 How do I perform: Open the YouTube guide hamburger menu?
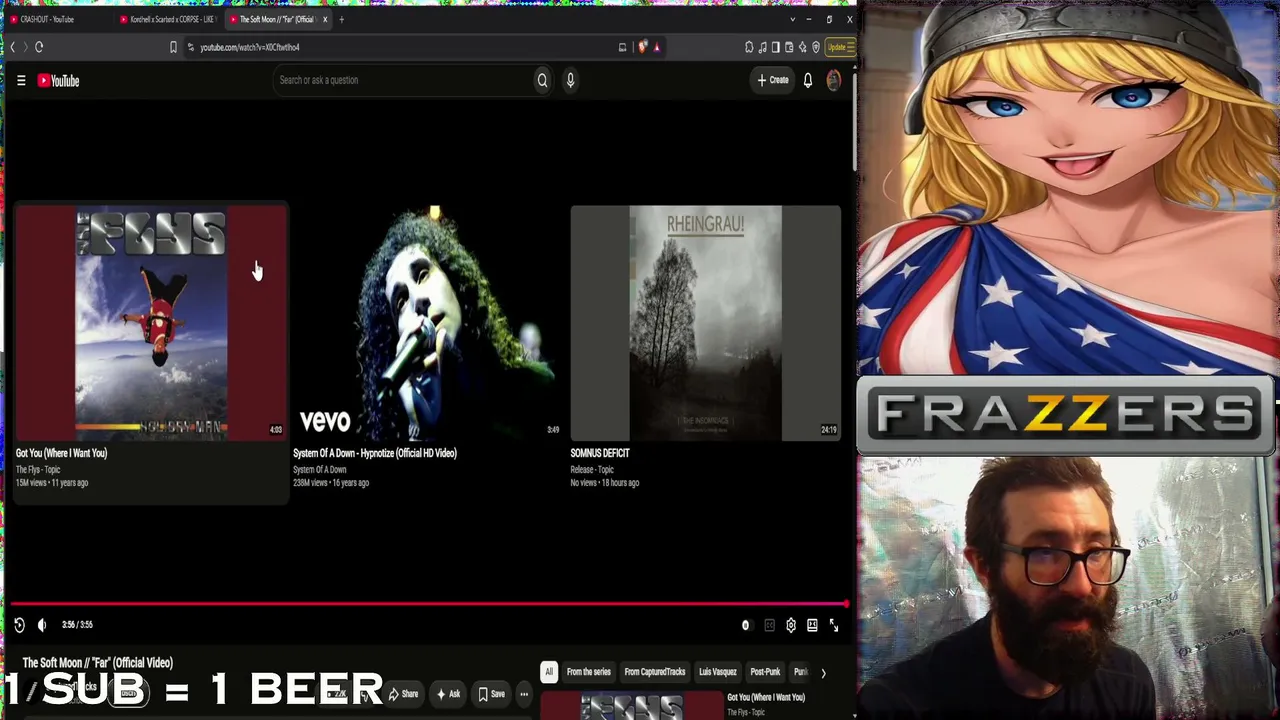tap(21, 81)
